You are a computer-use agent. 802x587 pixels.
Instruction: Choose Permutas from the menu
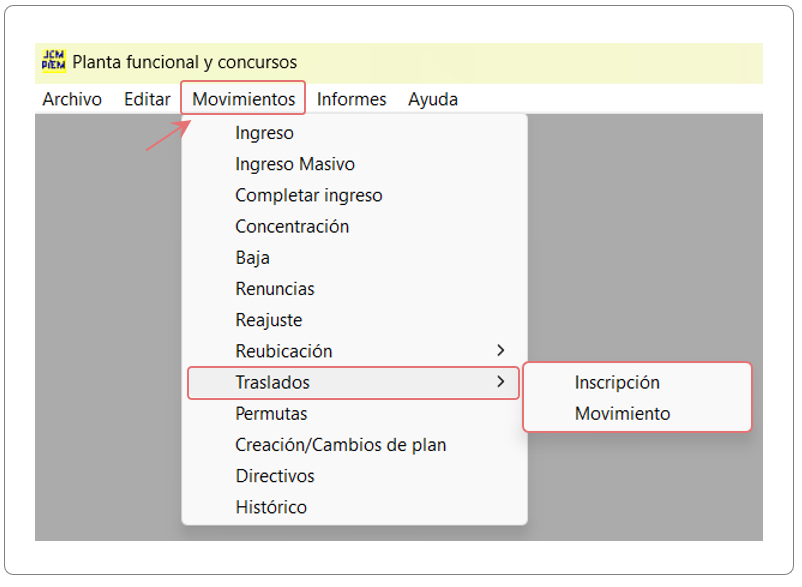354,414
